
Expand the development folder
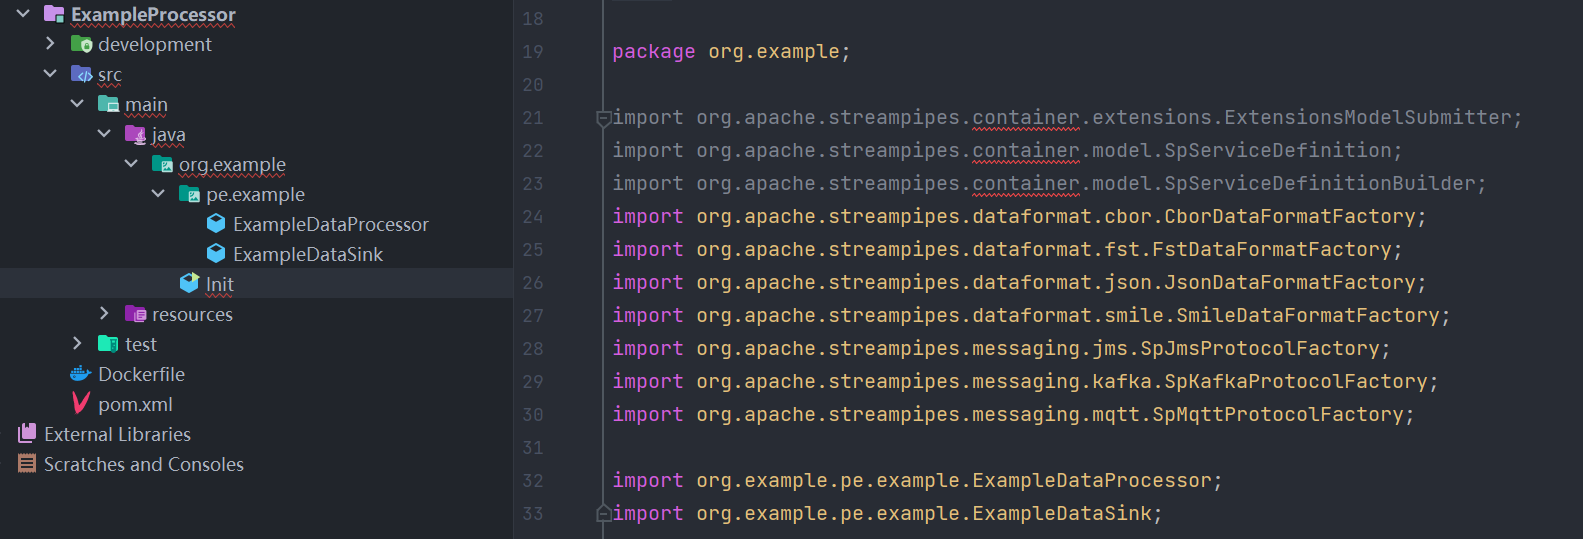(50, 44)
